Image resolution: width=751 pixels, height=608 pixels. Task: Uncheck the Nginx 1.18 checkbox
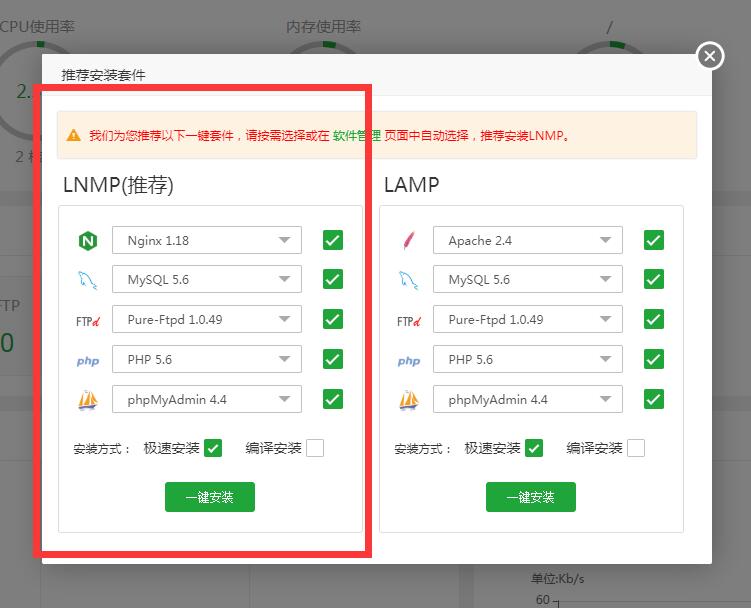(x=333, y=240)
